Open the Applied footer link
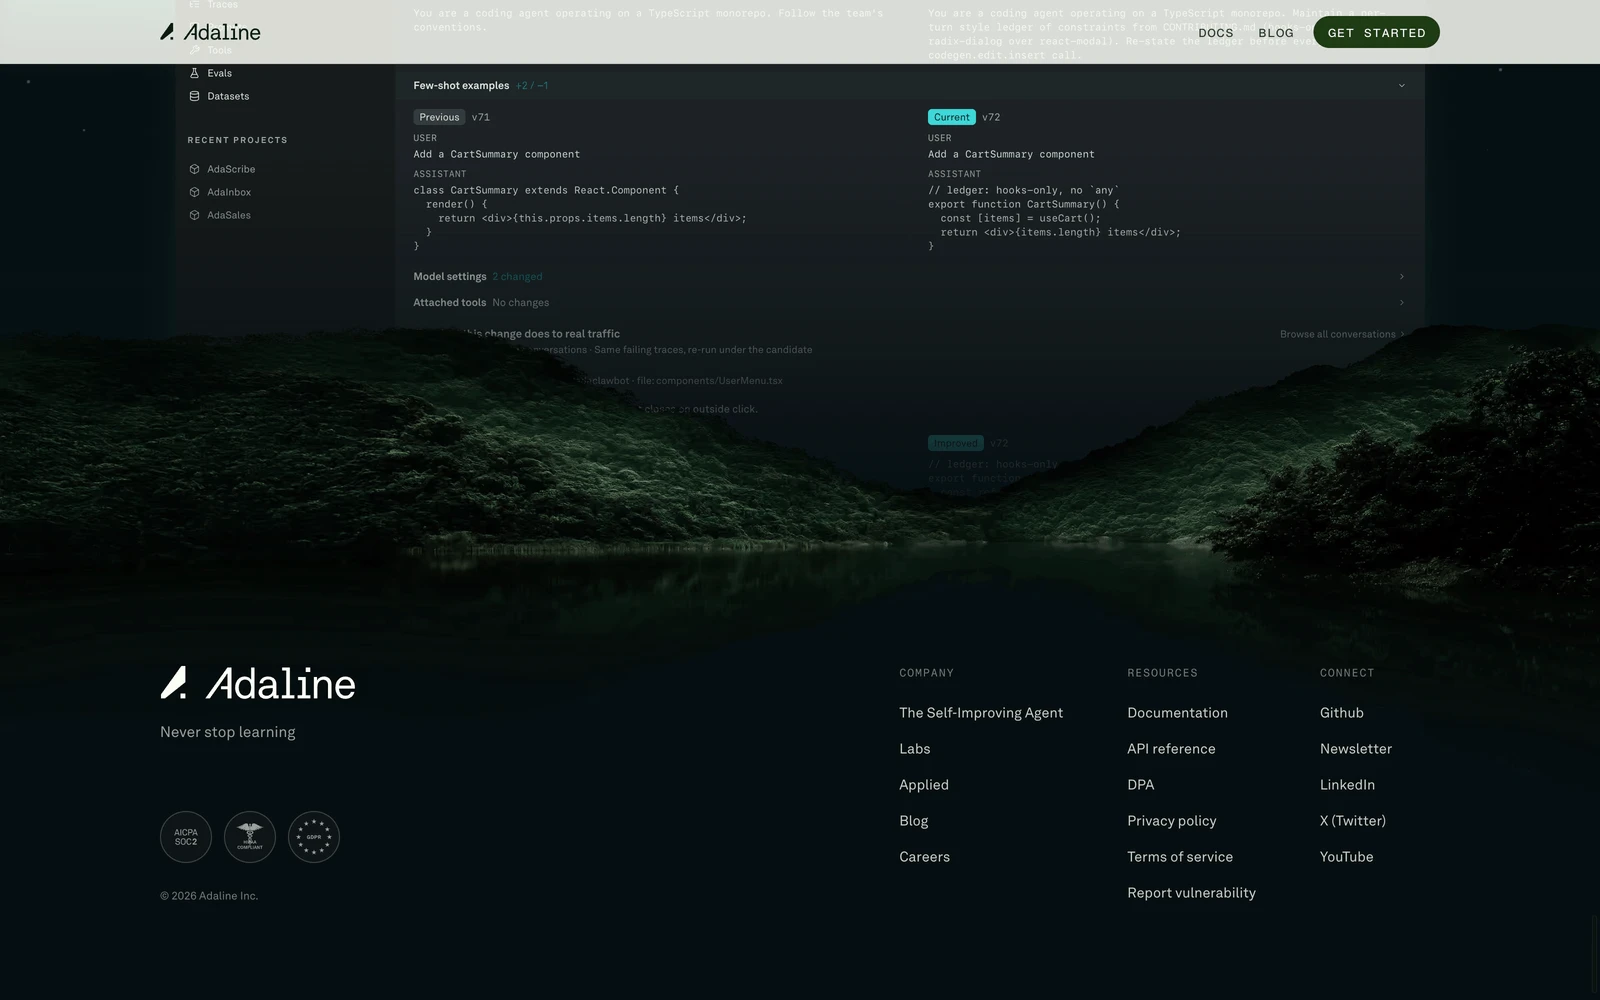This screenshot has height=1000, width=1600. (x=924, y=785)
